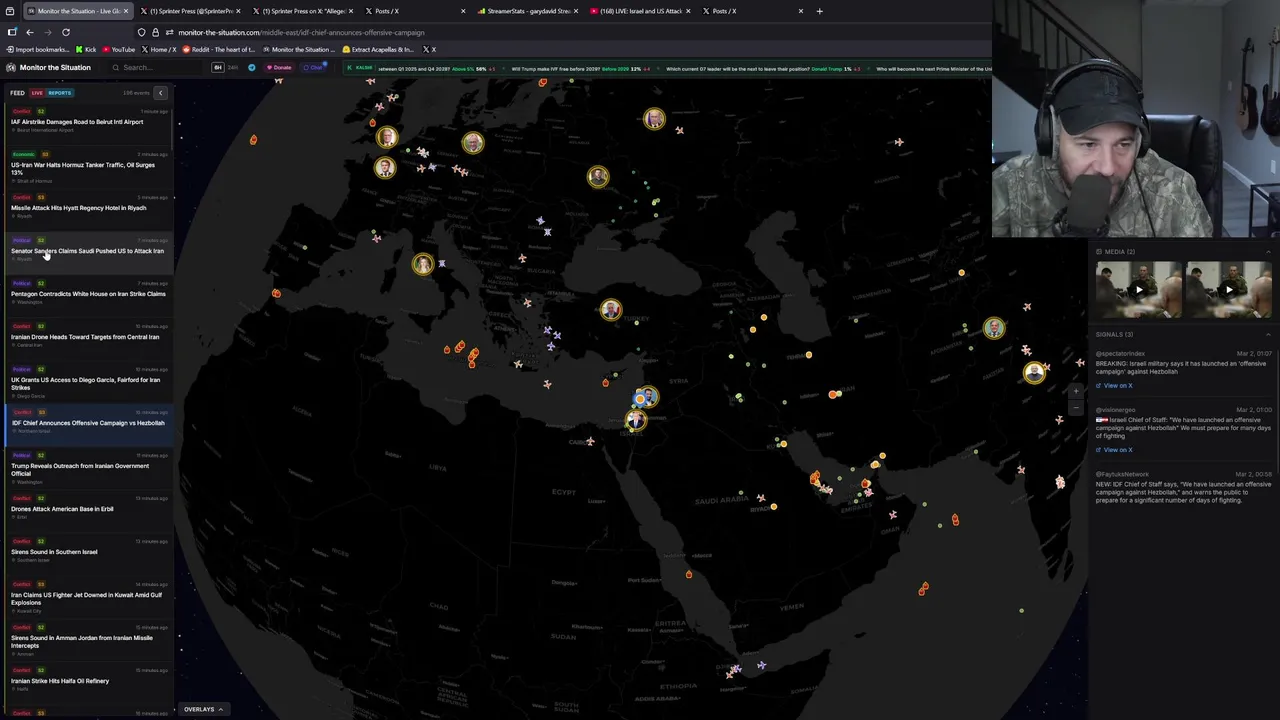The width and height of the screenshot is (1280, 720).
Task: Click the shield tracking protection icon
Action: pos(141,32)
